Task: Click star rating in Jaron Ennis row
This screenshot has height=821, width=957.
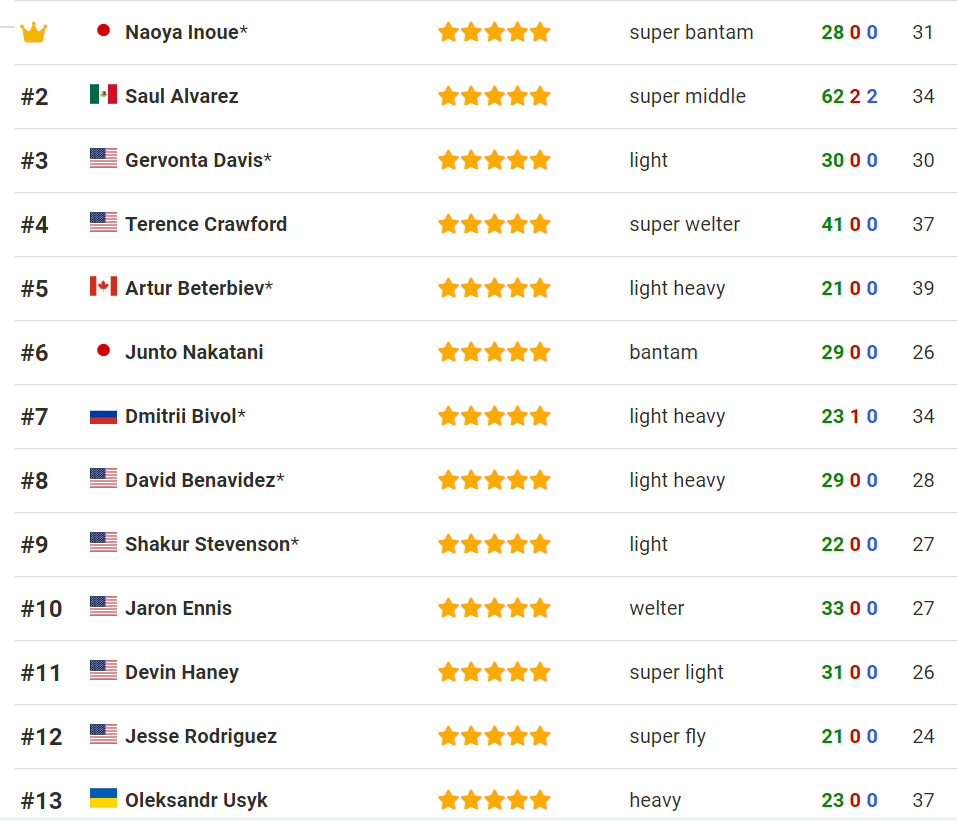Action: (x=494, y=608)
